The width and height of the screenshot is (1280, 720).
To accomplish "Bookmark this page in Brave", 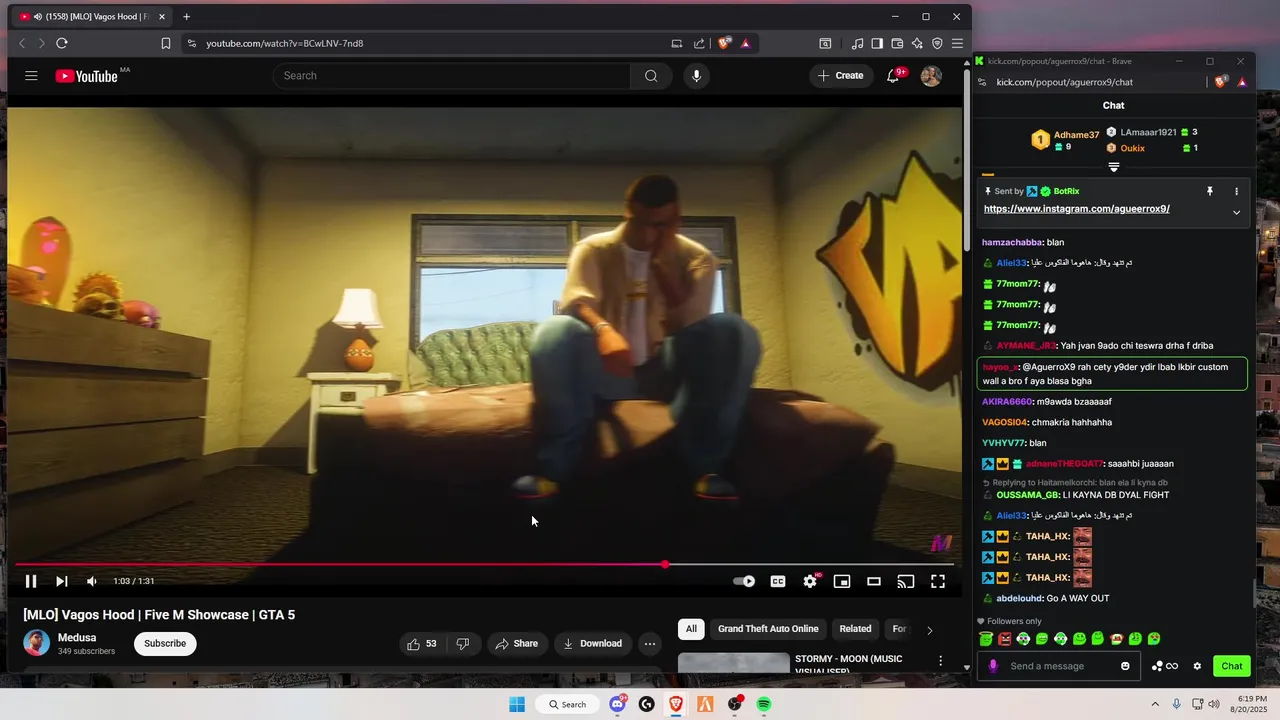I will tap(166, 43).
